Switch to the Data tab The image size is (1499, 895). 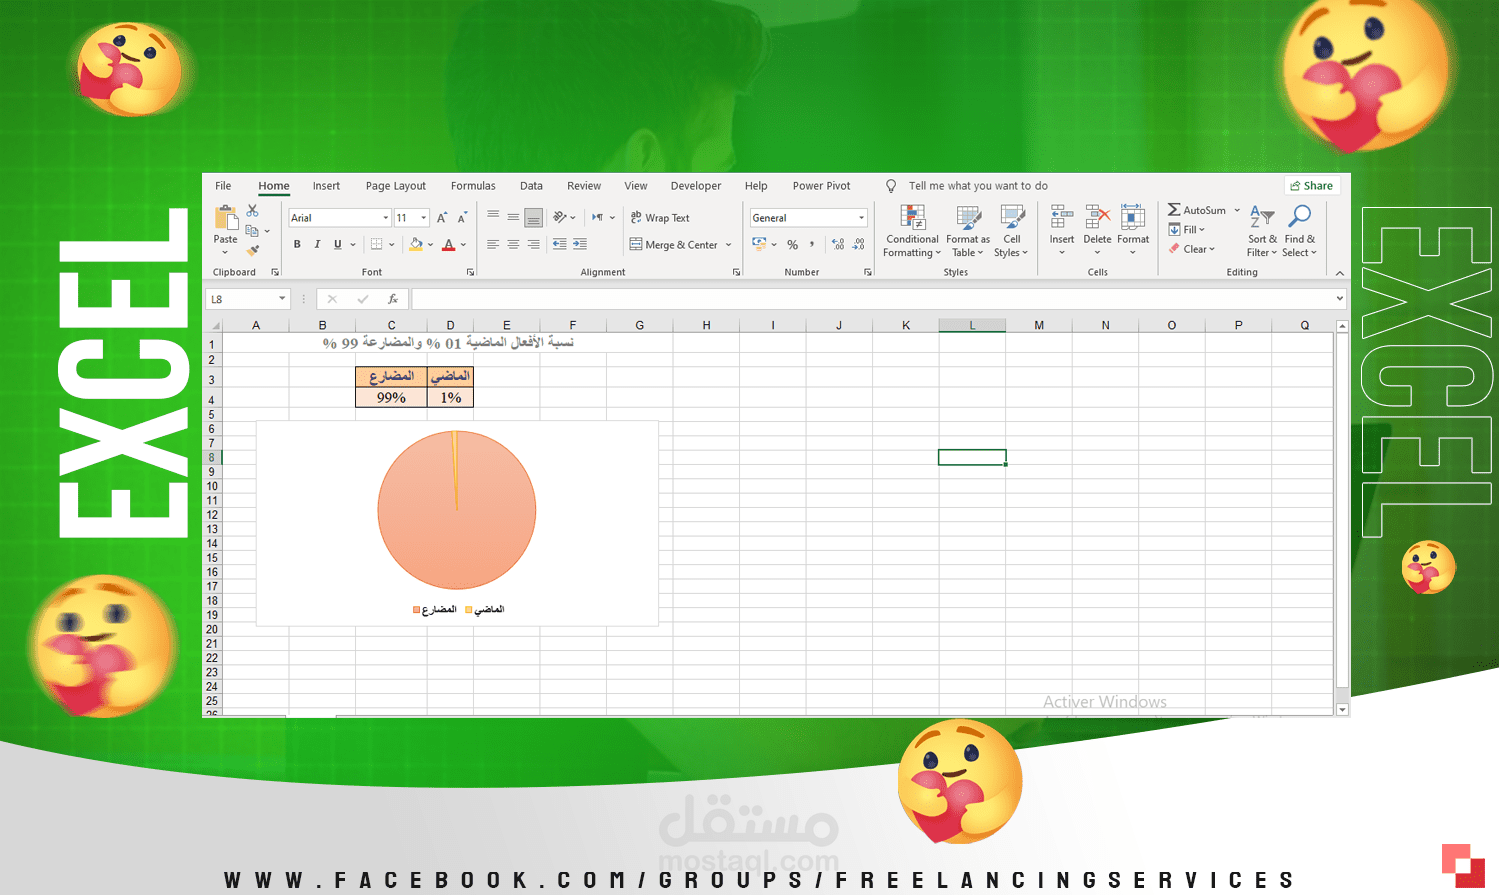(x=531, y=186)
